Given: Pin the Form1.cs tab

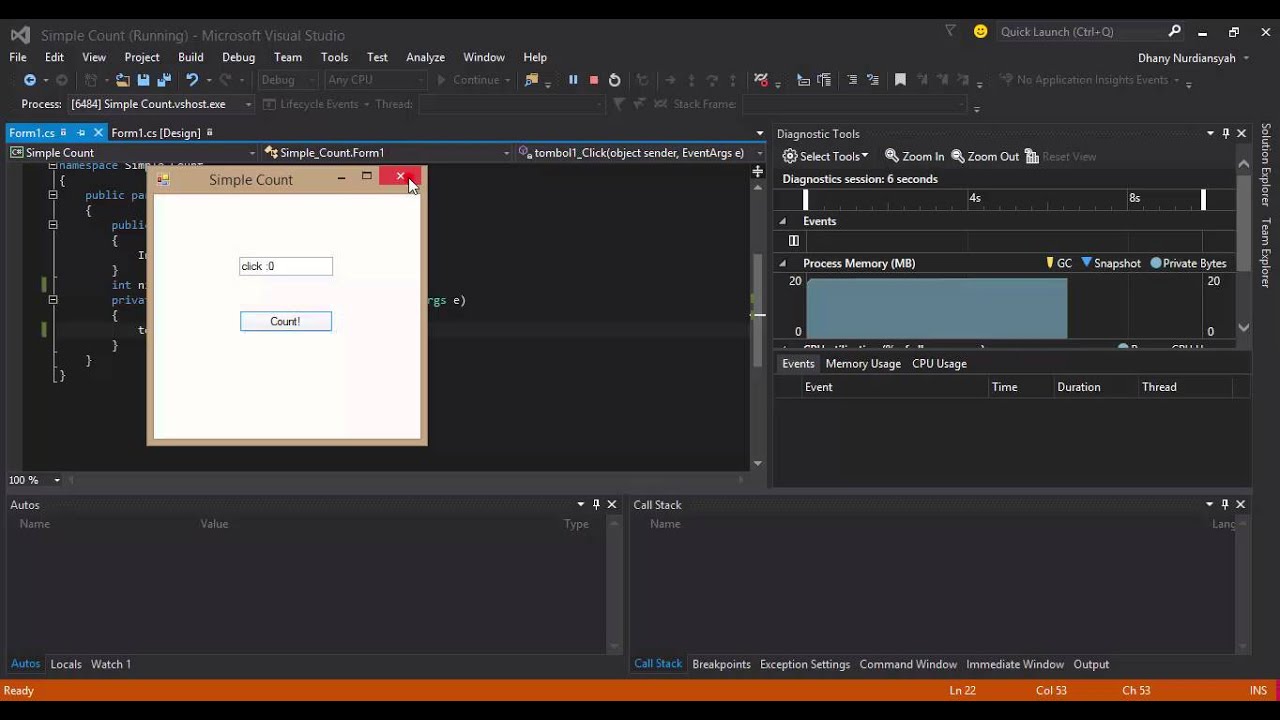Looking at the screenshot, I should click(x=81, y=133).
